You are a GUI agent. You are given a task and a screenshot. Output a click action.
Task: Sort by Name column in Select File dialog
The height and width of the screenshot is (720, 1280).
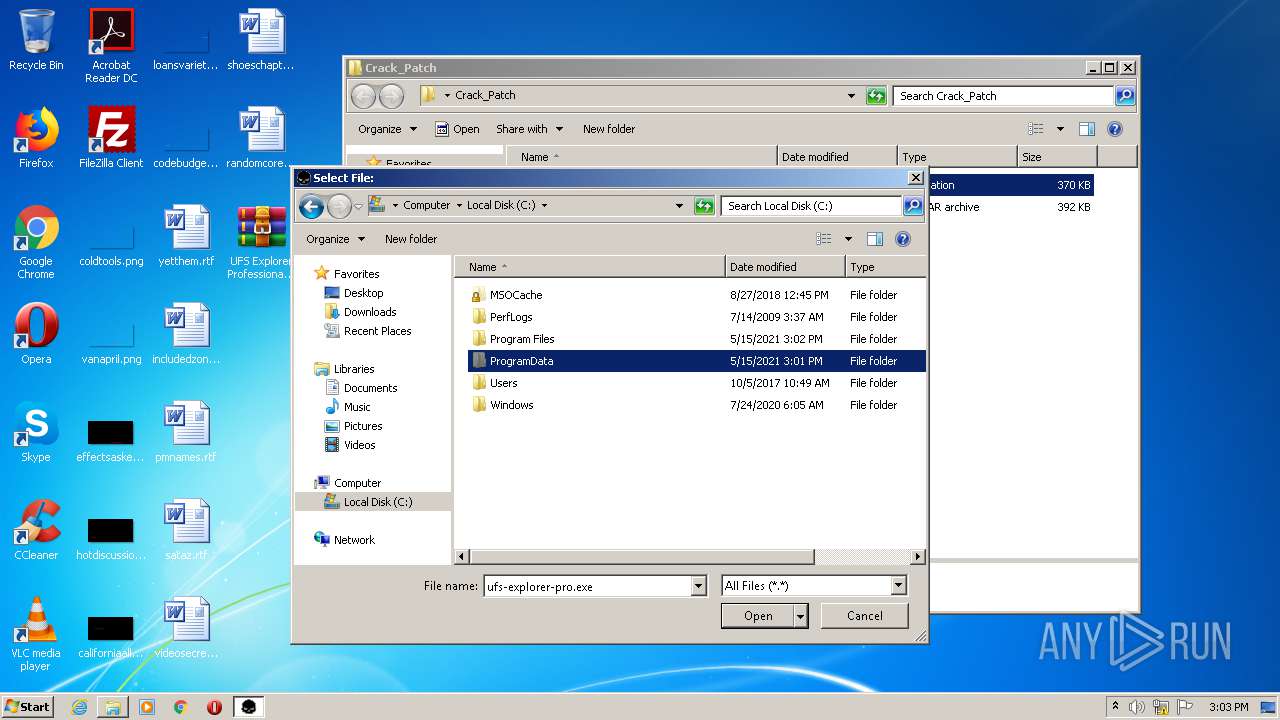(590, 267)
